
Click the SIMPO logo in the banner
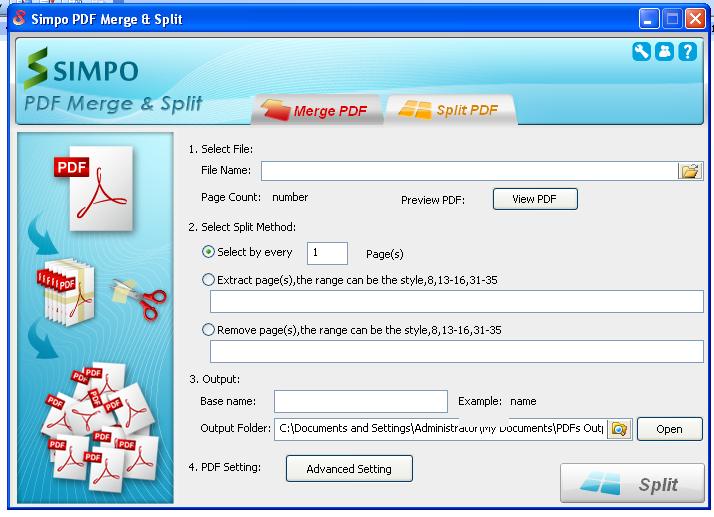click(x=82, y=69)
